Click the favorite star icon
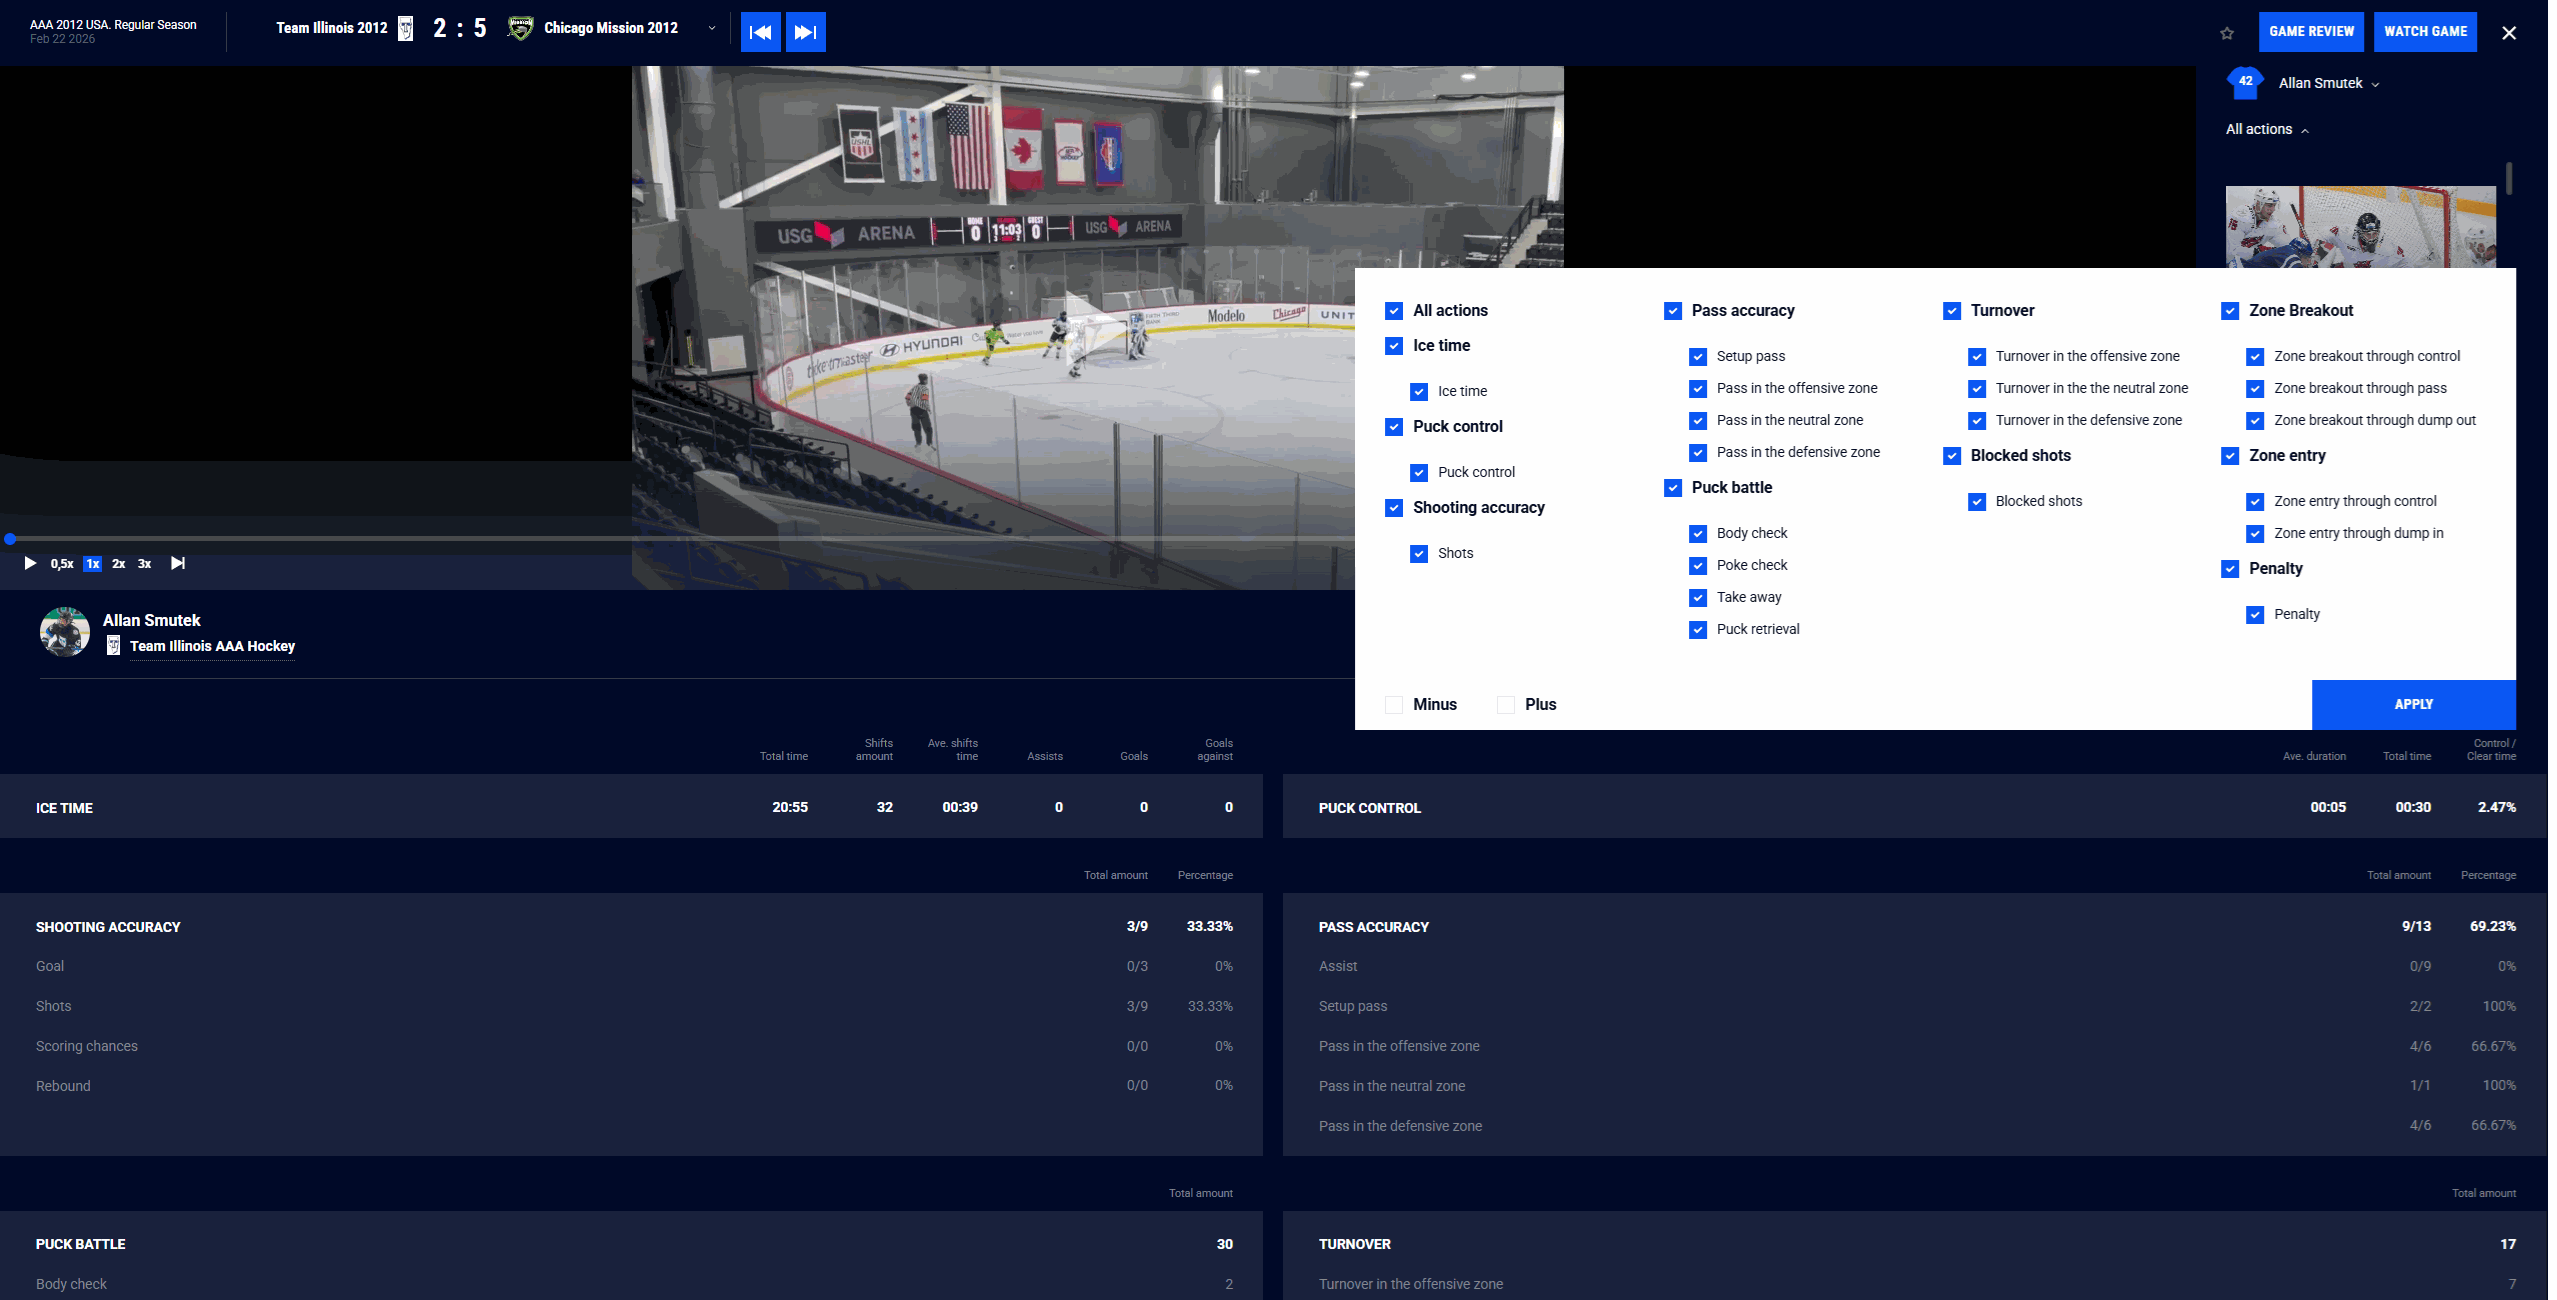Image resolution: width=2557 pixels, height=1300 pixels. 2226,33
